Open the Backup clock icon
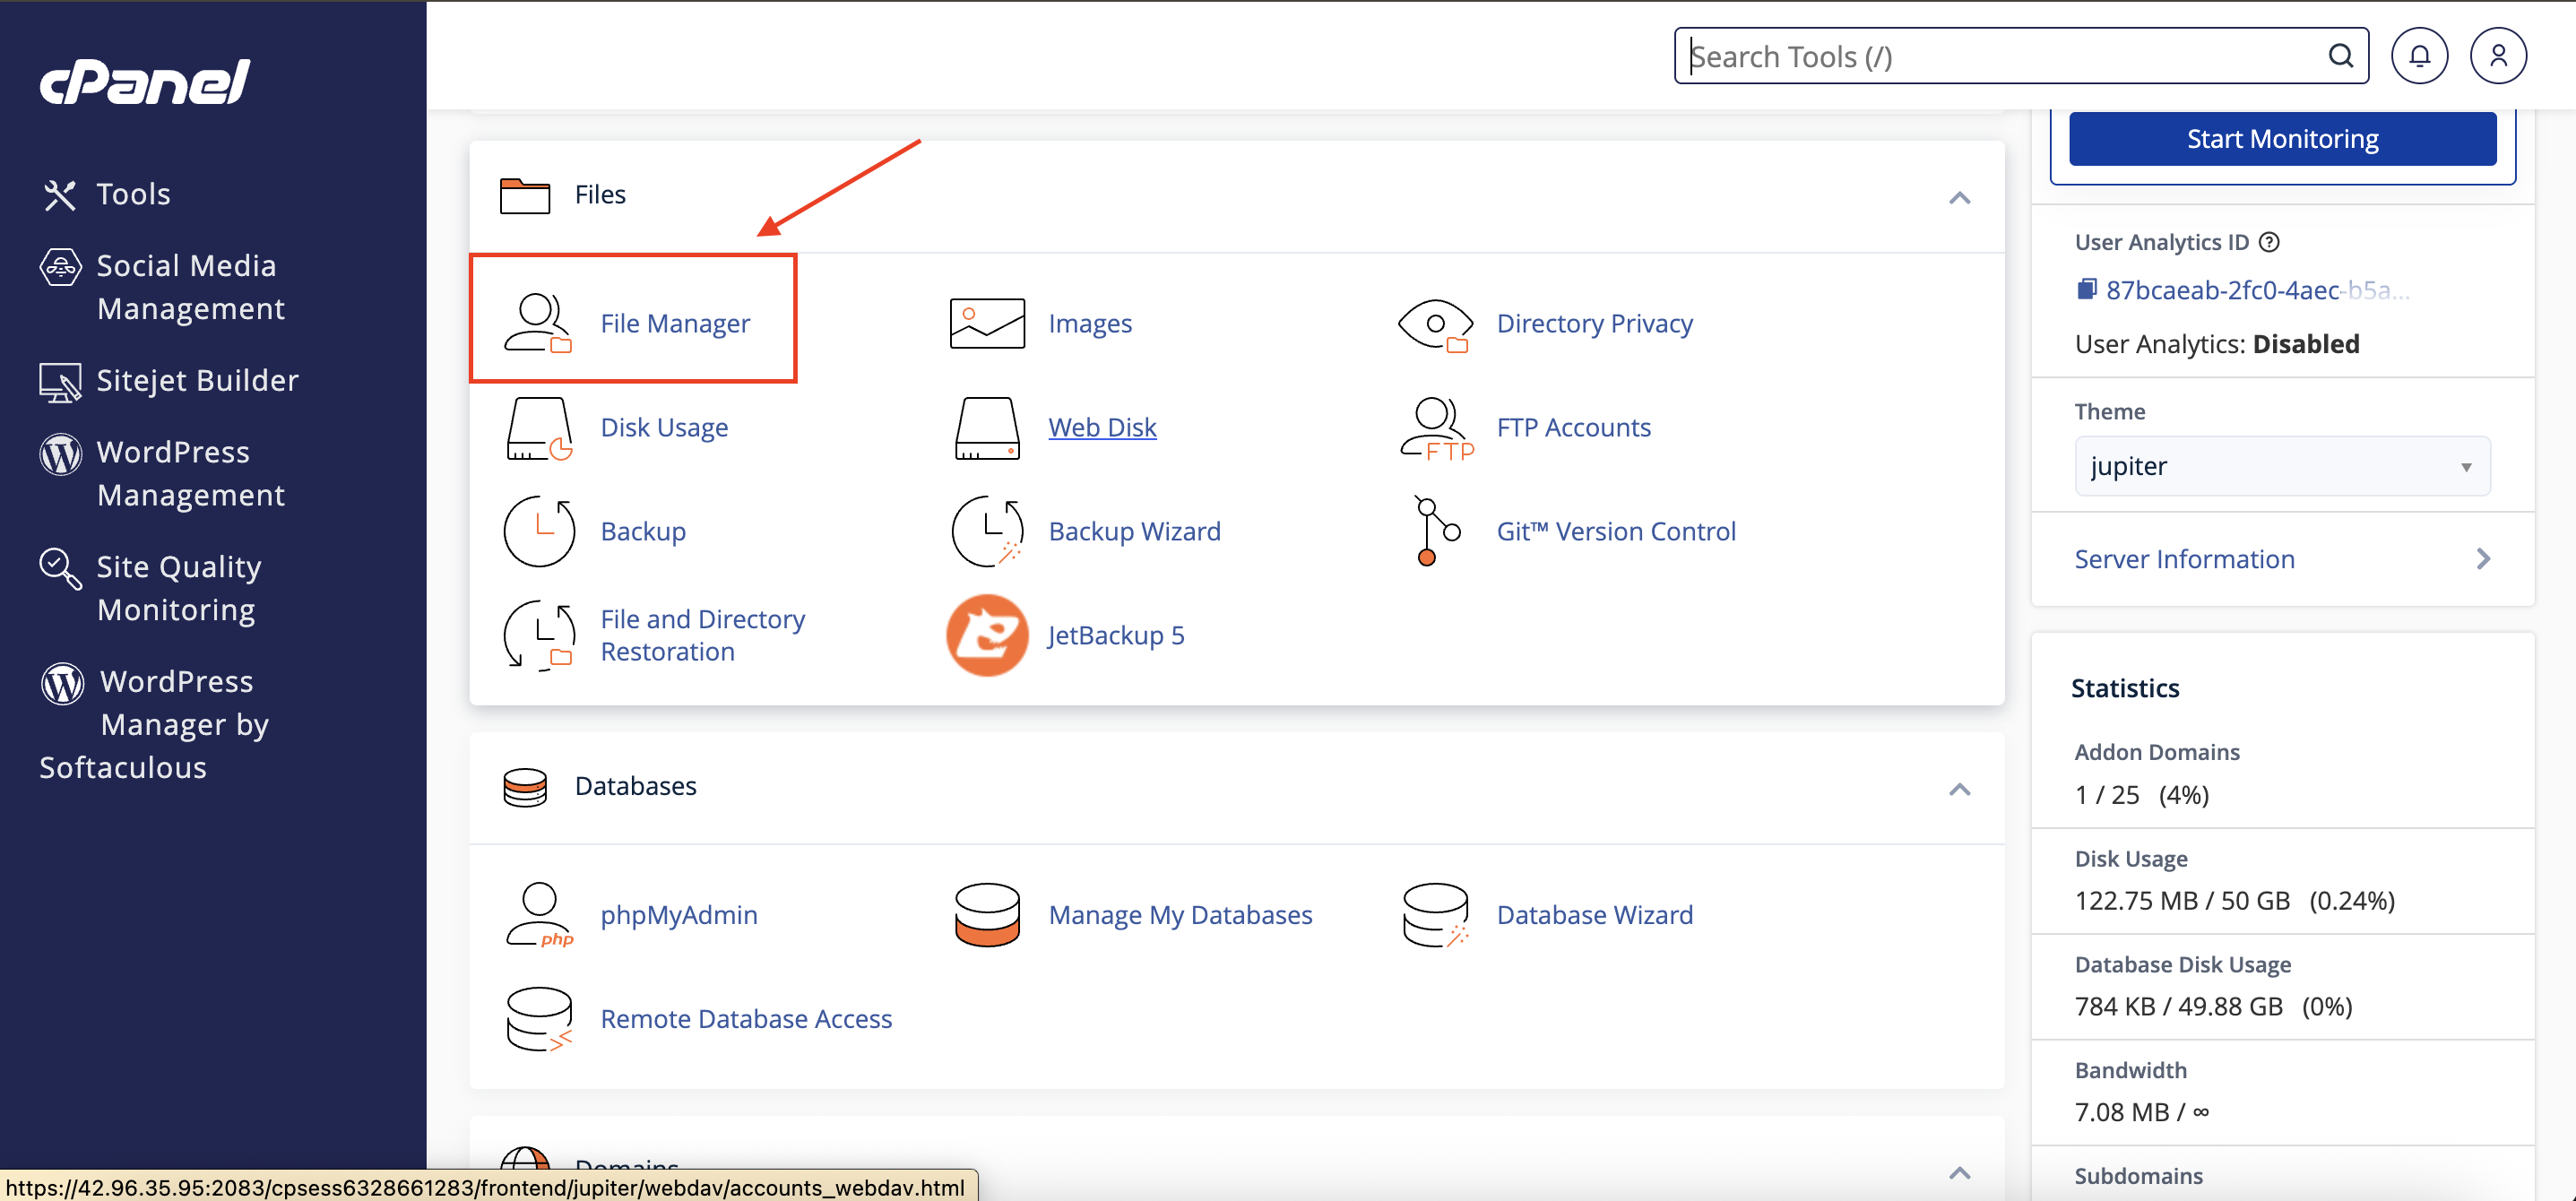The width and height of the screenshot is (2576, 1201). click(539, 531)
